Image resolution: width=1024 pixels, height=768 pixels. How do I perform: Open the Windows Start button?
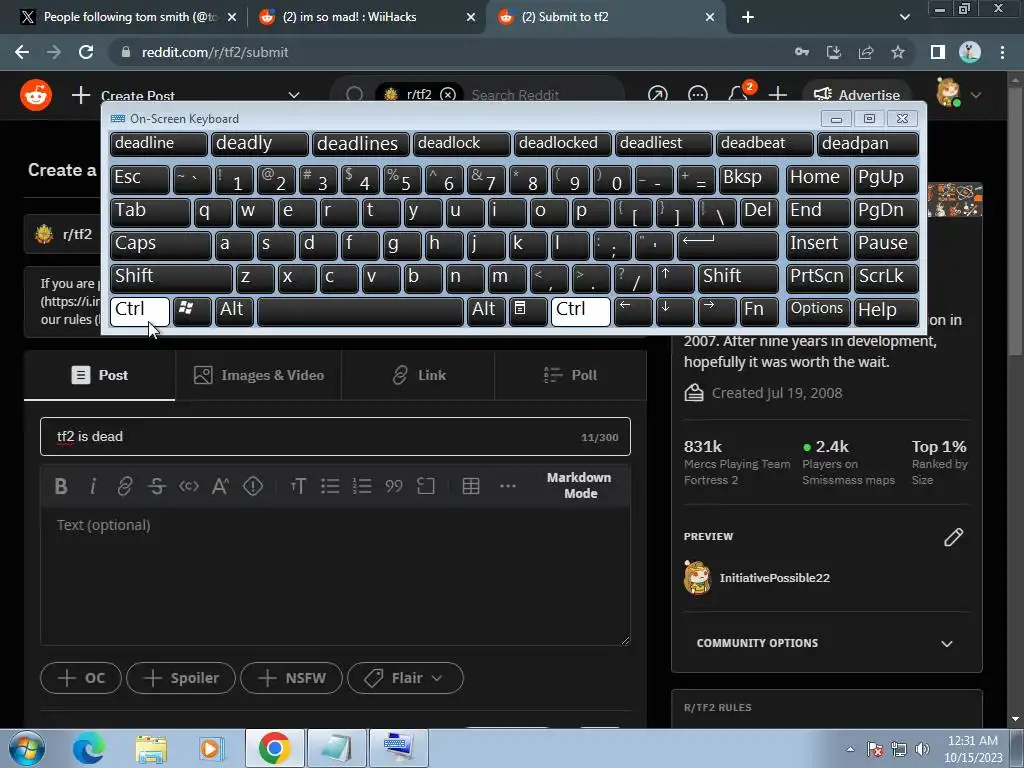(x=27, y=748)
